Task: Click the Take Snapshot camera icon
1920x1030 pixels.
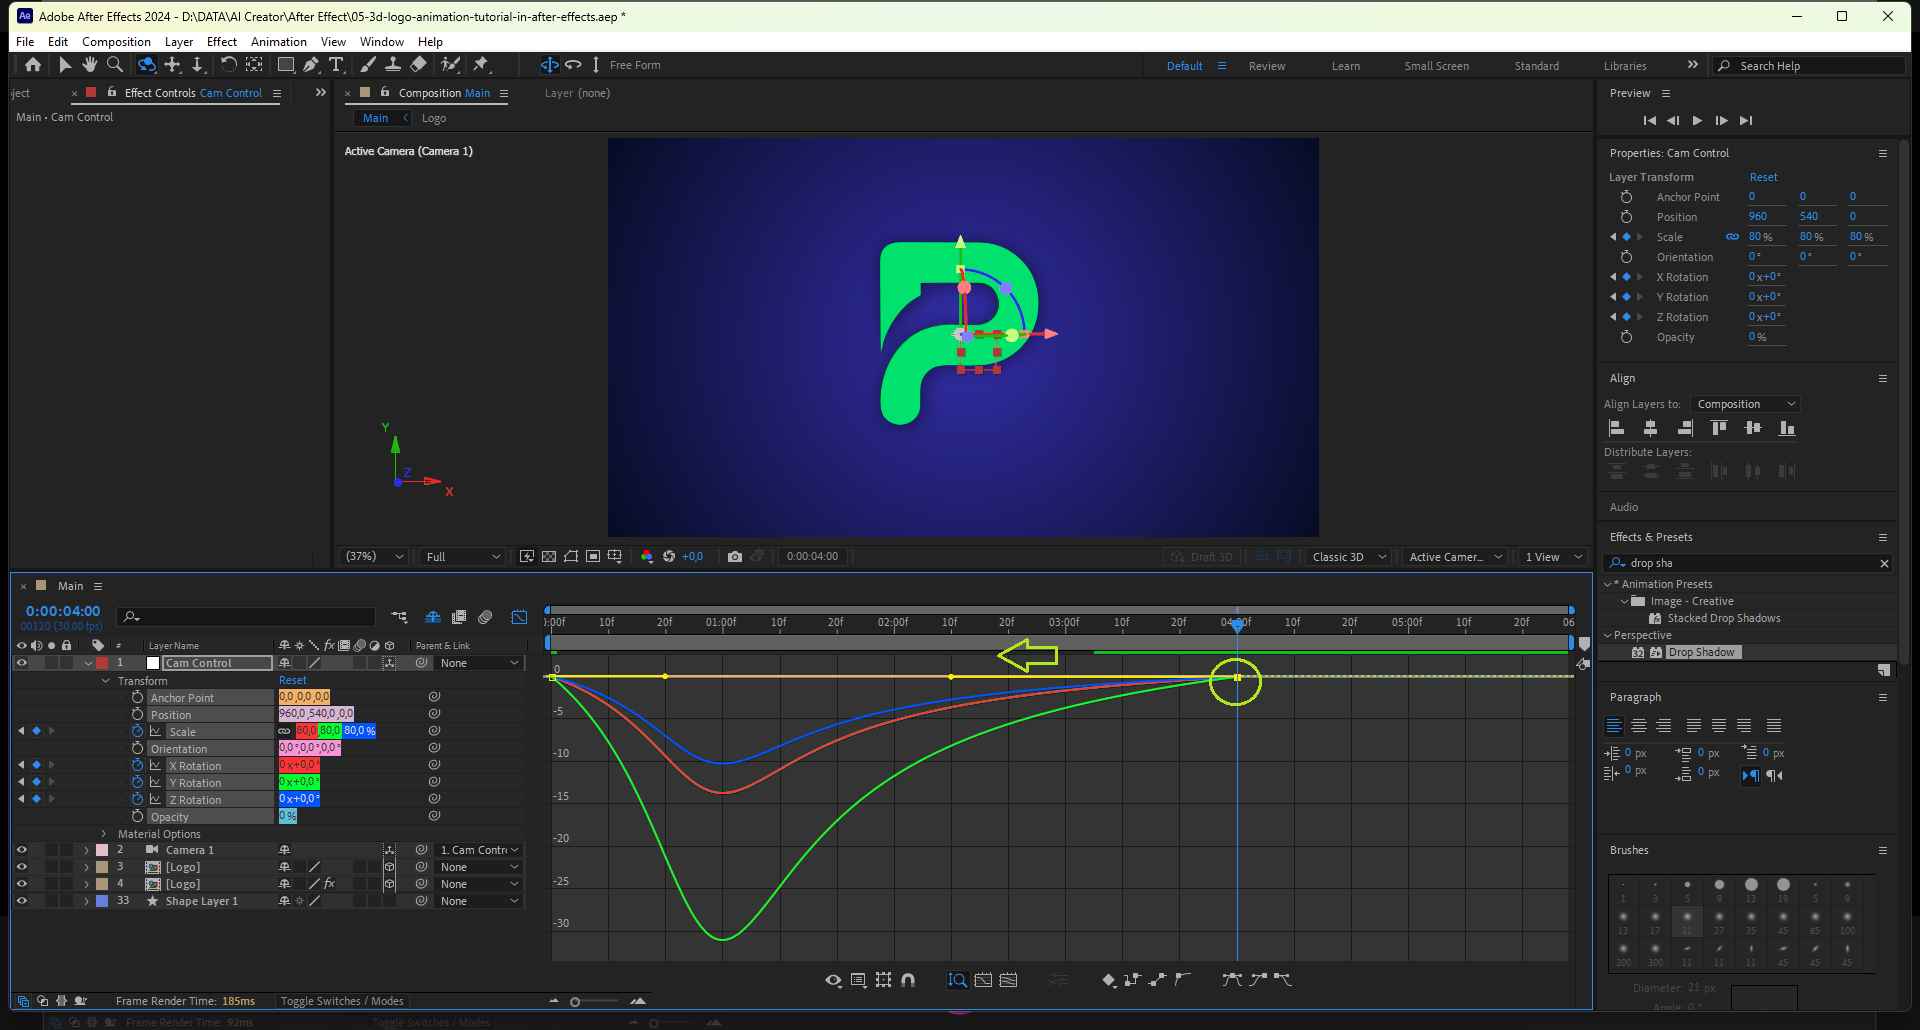Action: click(x=735, y=557)
